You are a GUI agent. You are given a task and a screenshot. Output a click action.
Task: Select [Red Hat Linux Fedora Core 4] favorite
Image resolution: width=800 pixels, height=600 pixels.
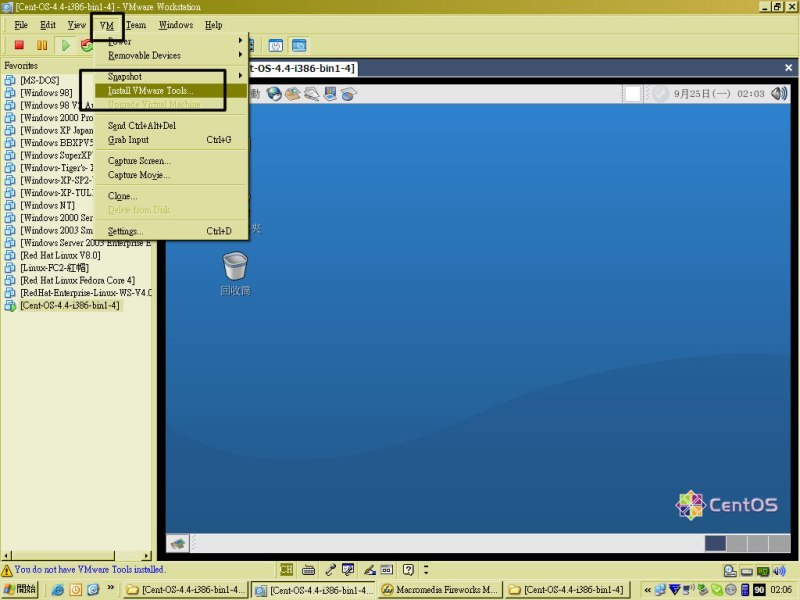tap(78, 280)
